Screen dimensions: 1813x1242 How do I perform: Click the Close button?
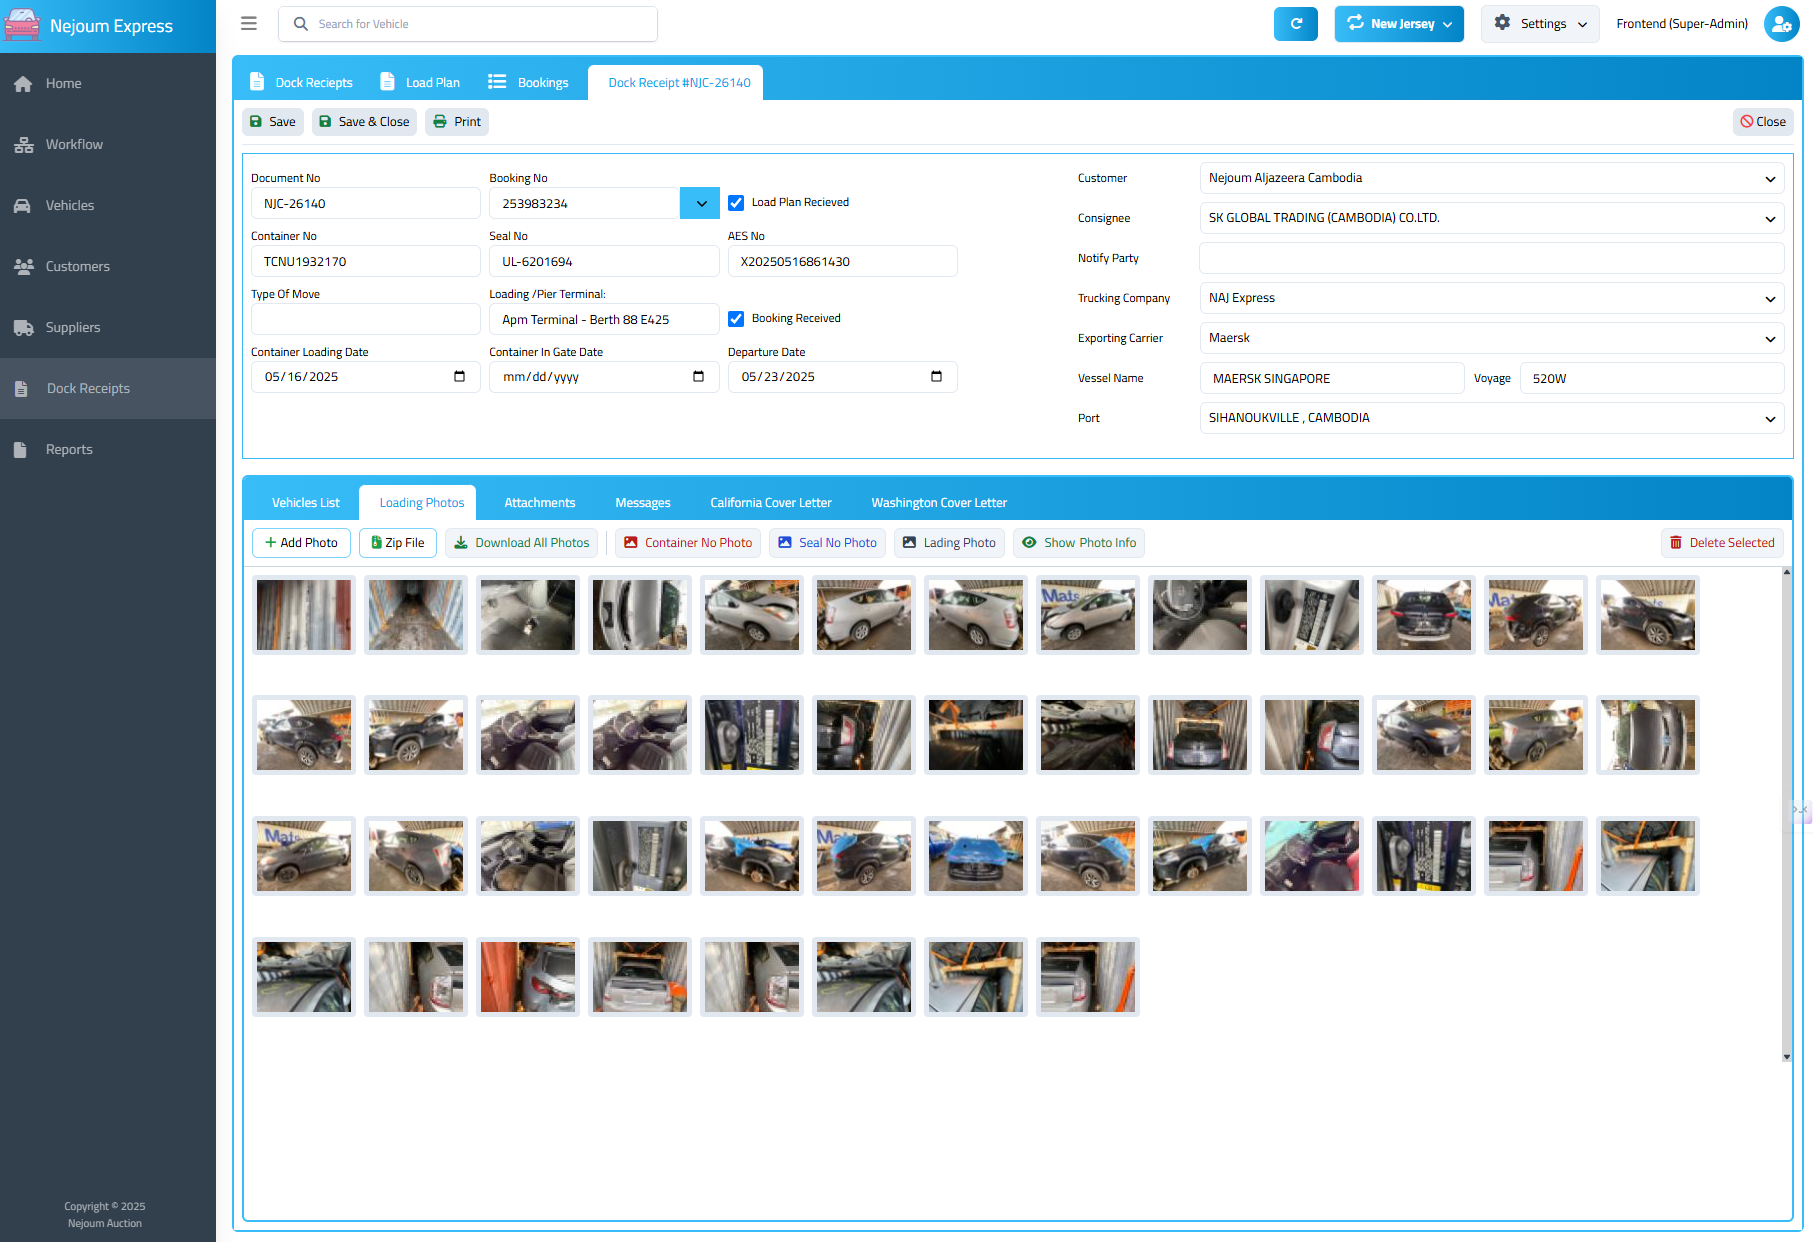point(1763,122)
